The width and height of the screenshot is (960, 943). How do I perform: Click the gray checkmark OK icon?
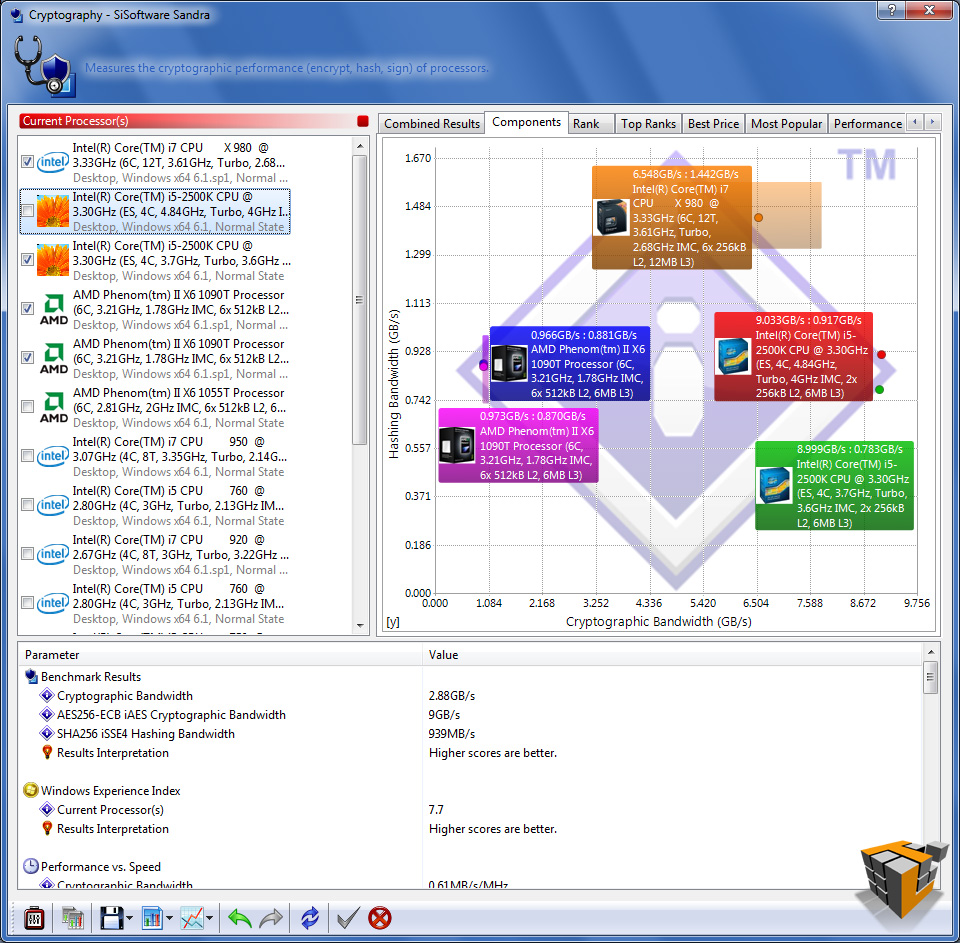click(348, 918)
